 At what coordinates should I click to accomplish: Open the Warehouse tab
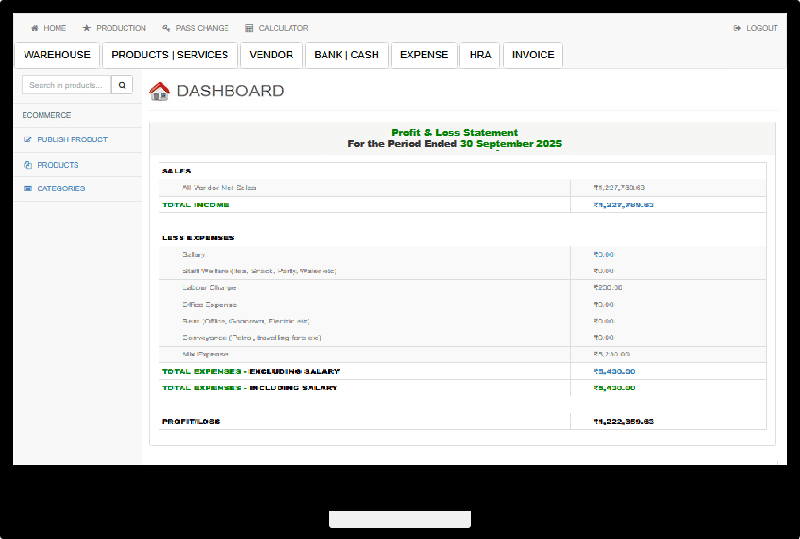(57, 55)
